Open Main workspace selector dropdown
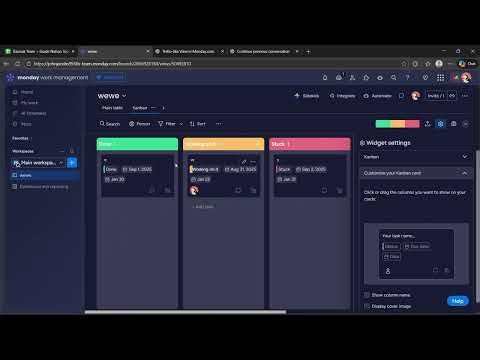Viewport: 480px width, 360px height. (x=38, y=163)
